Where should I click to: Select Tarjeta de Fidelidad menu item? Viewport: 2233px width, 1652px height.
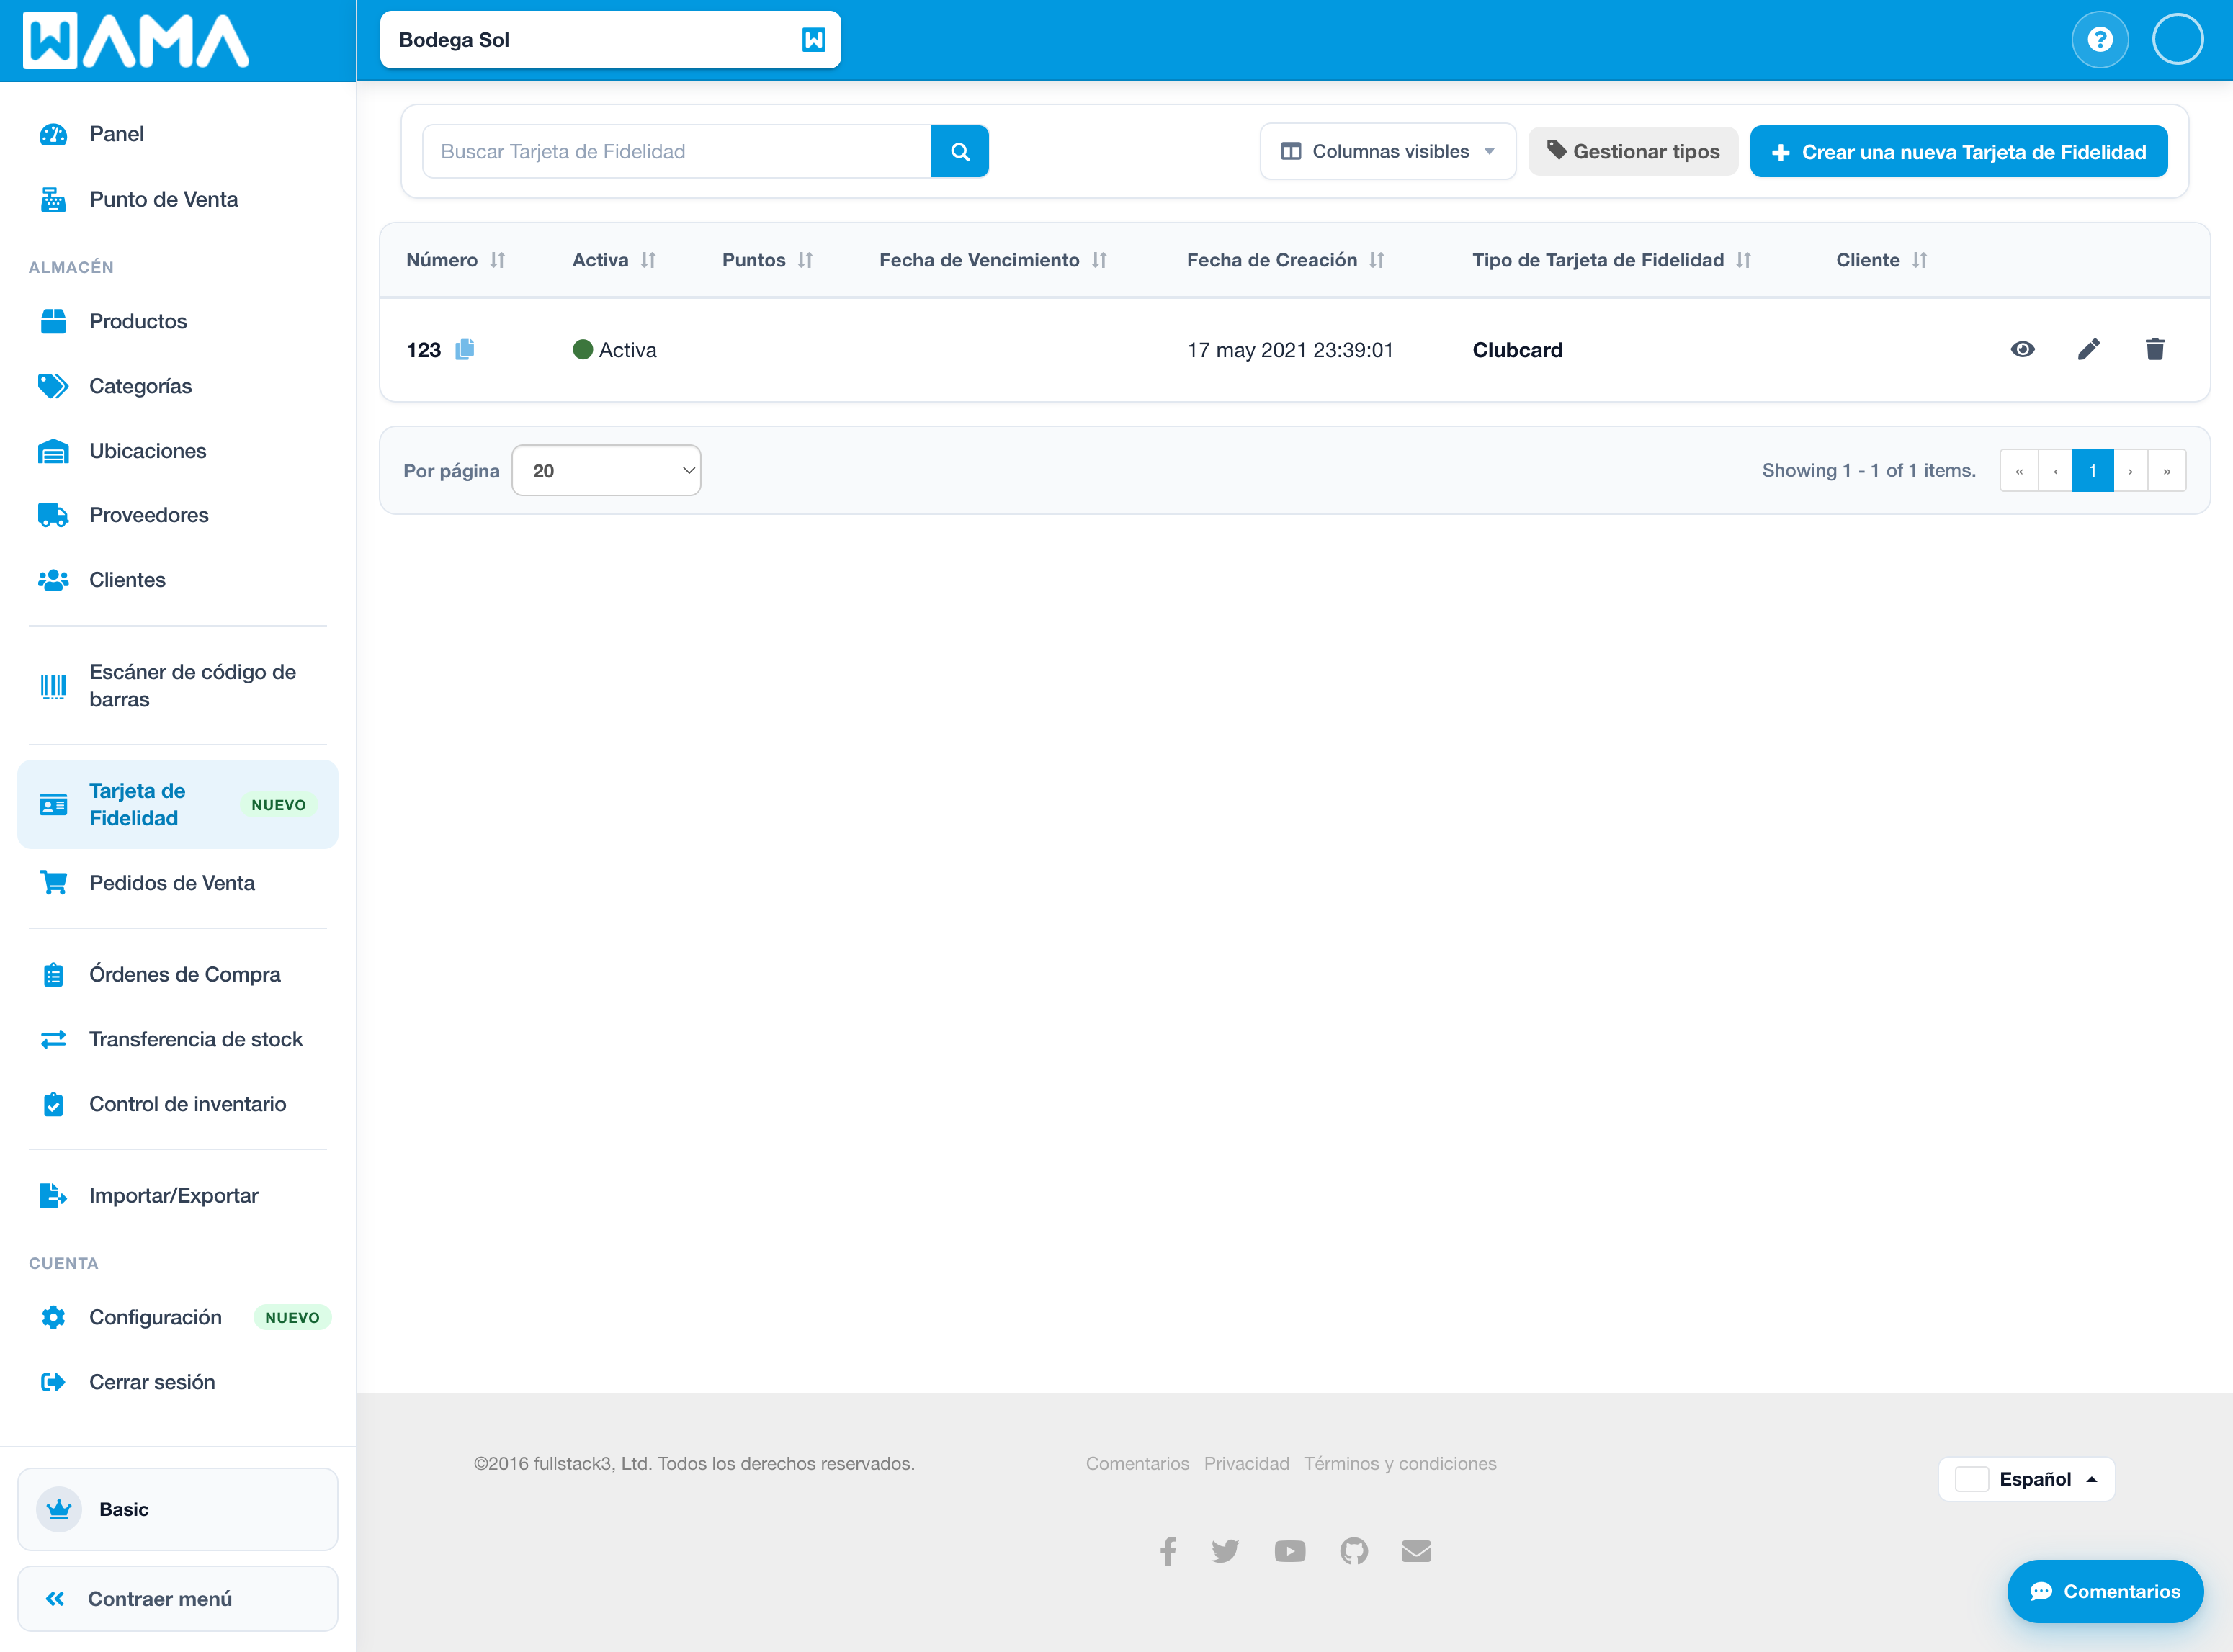178,804
